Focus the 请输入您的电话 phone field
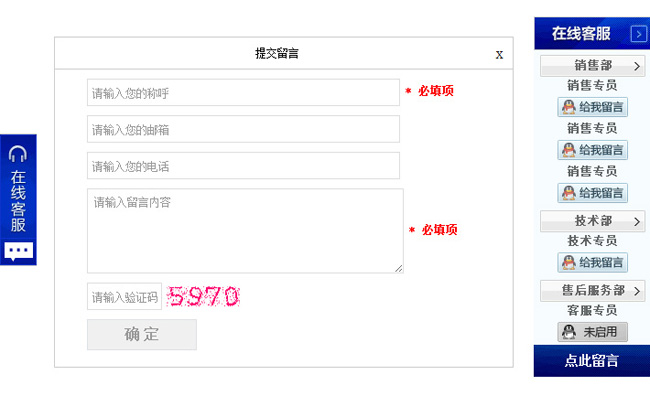 pos(243,166)
